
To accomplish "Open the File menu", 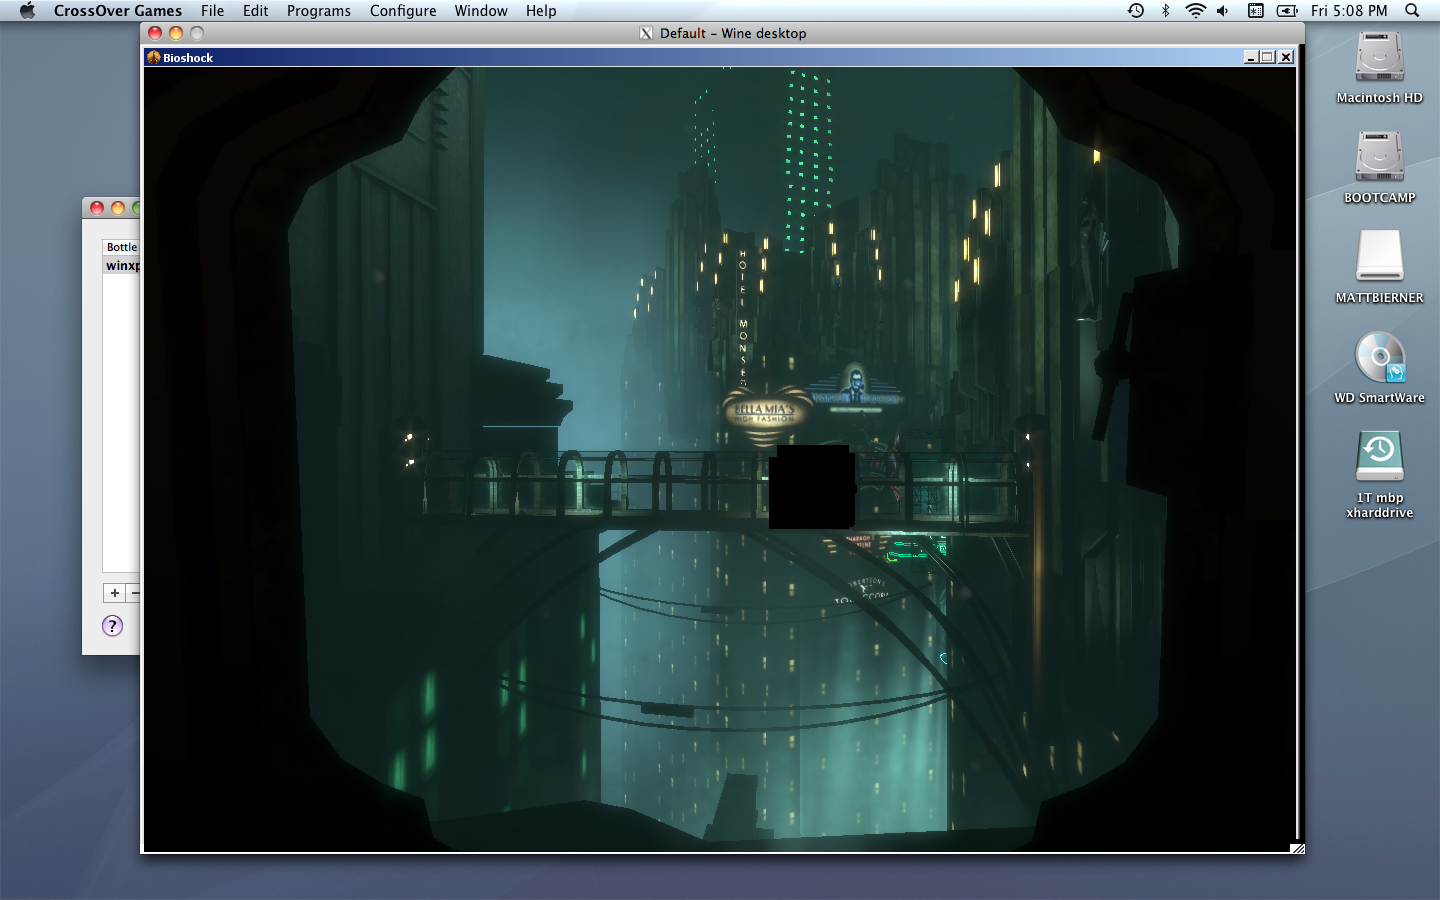I will 212,11.
